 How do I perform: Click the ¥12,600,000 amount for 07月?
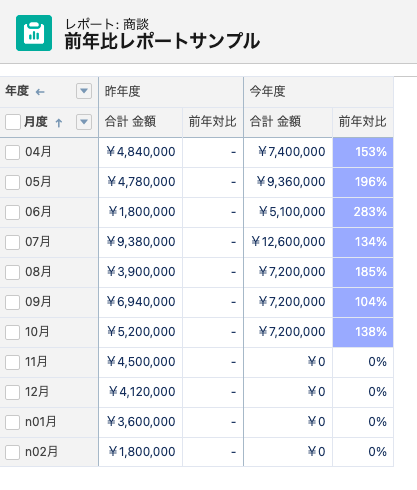point(288,242)
